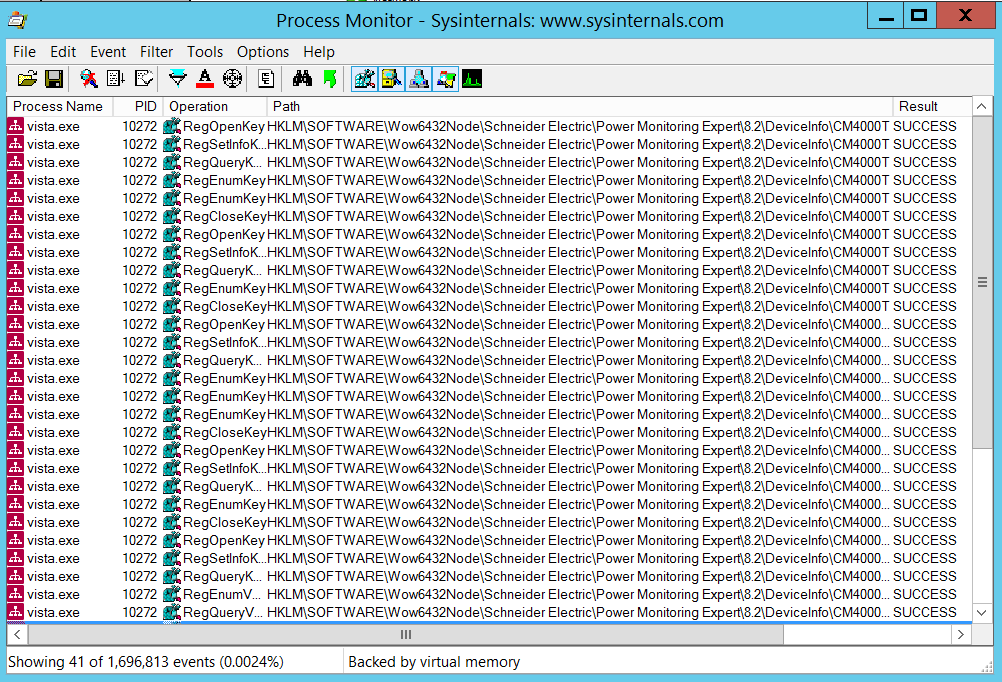This screenshot has width=1002, height=682.
Task: Open the Filter dialog with the funnel icon
Action: [178, 79]
